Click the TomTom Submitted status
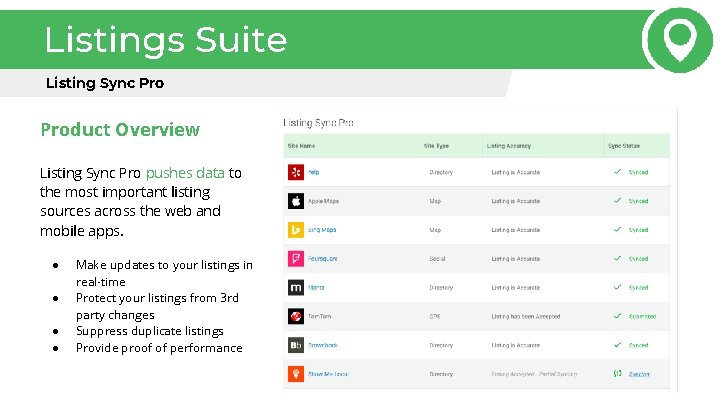720x405 pixels. pos(642,316)
